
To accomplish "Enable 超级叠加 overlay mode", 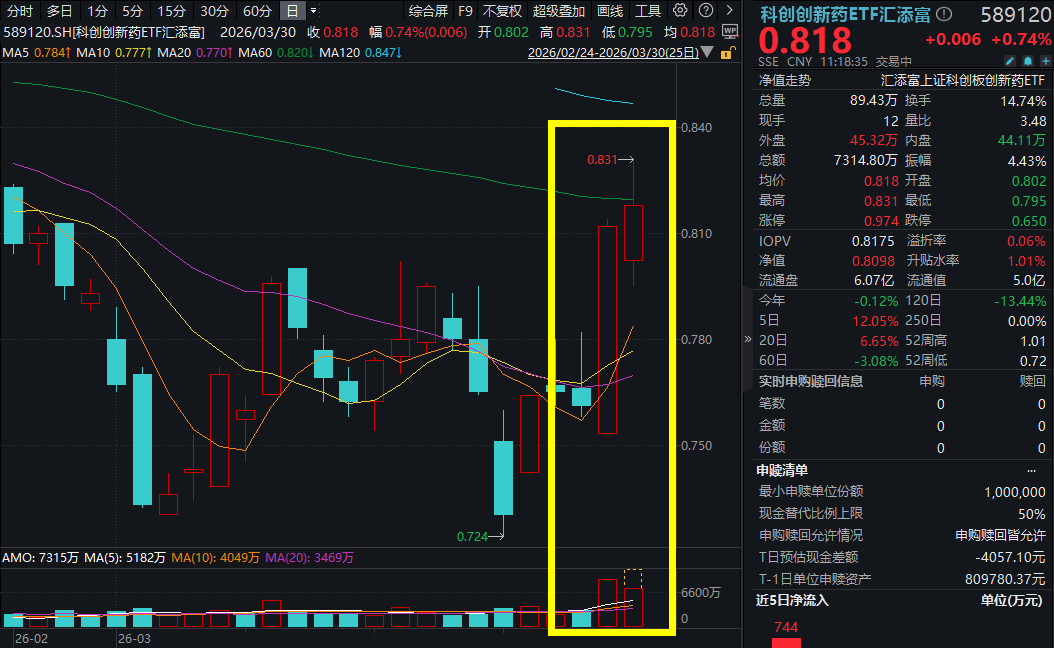I will pyautogui.click(x=558, y=11).
